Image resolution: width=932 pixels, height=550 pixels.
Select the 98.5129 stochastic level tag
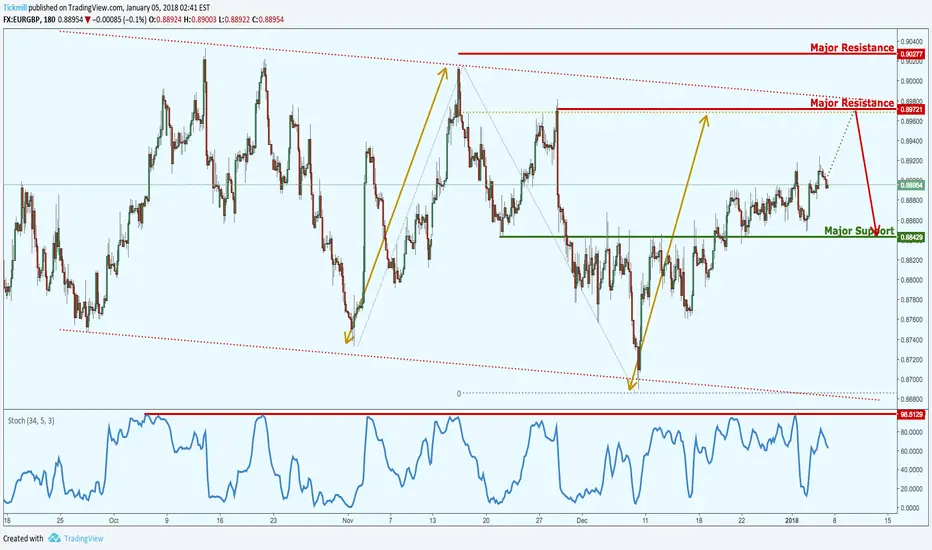click(x=911, y=414)
